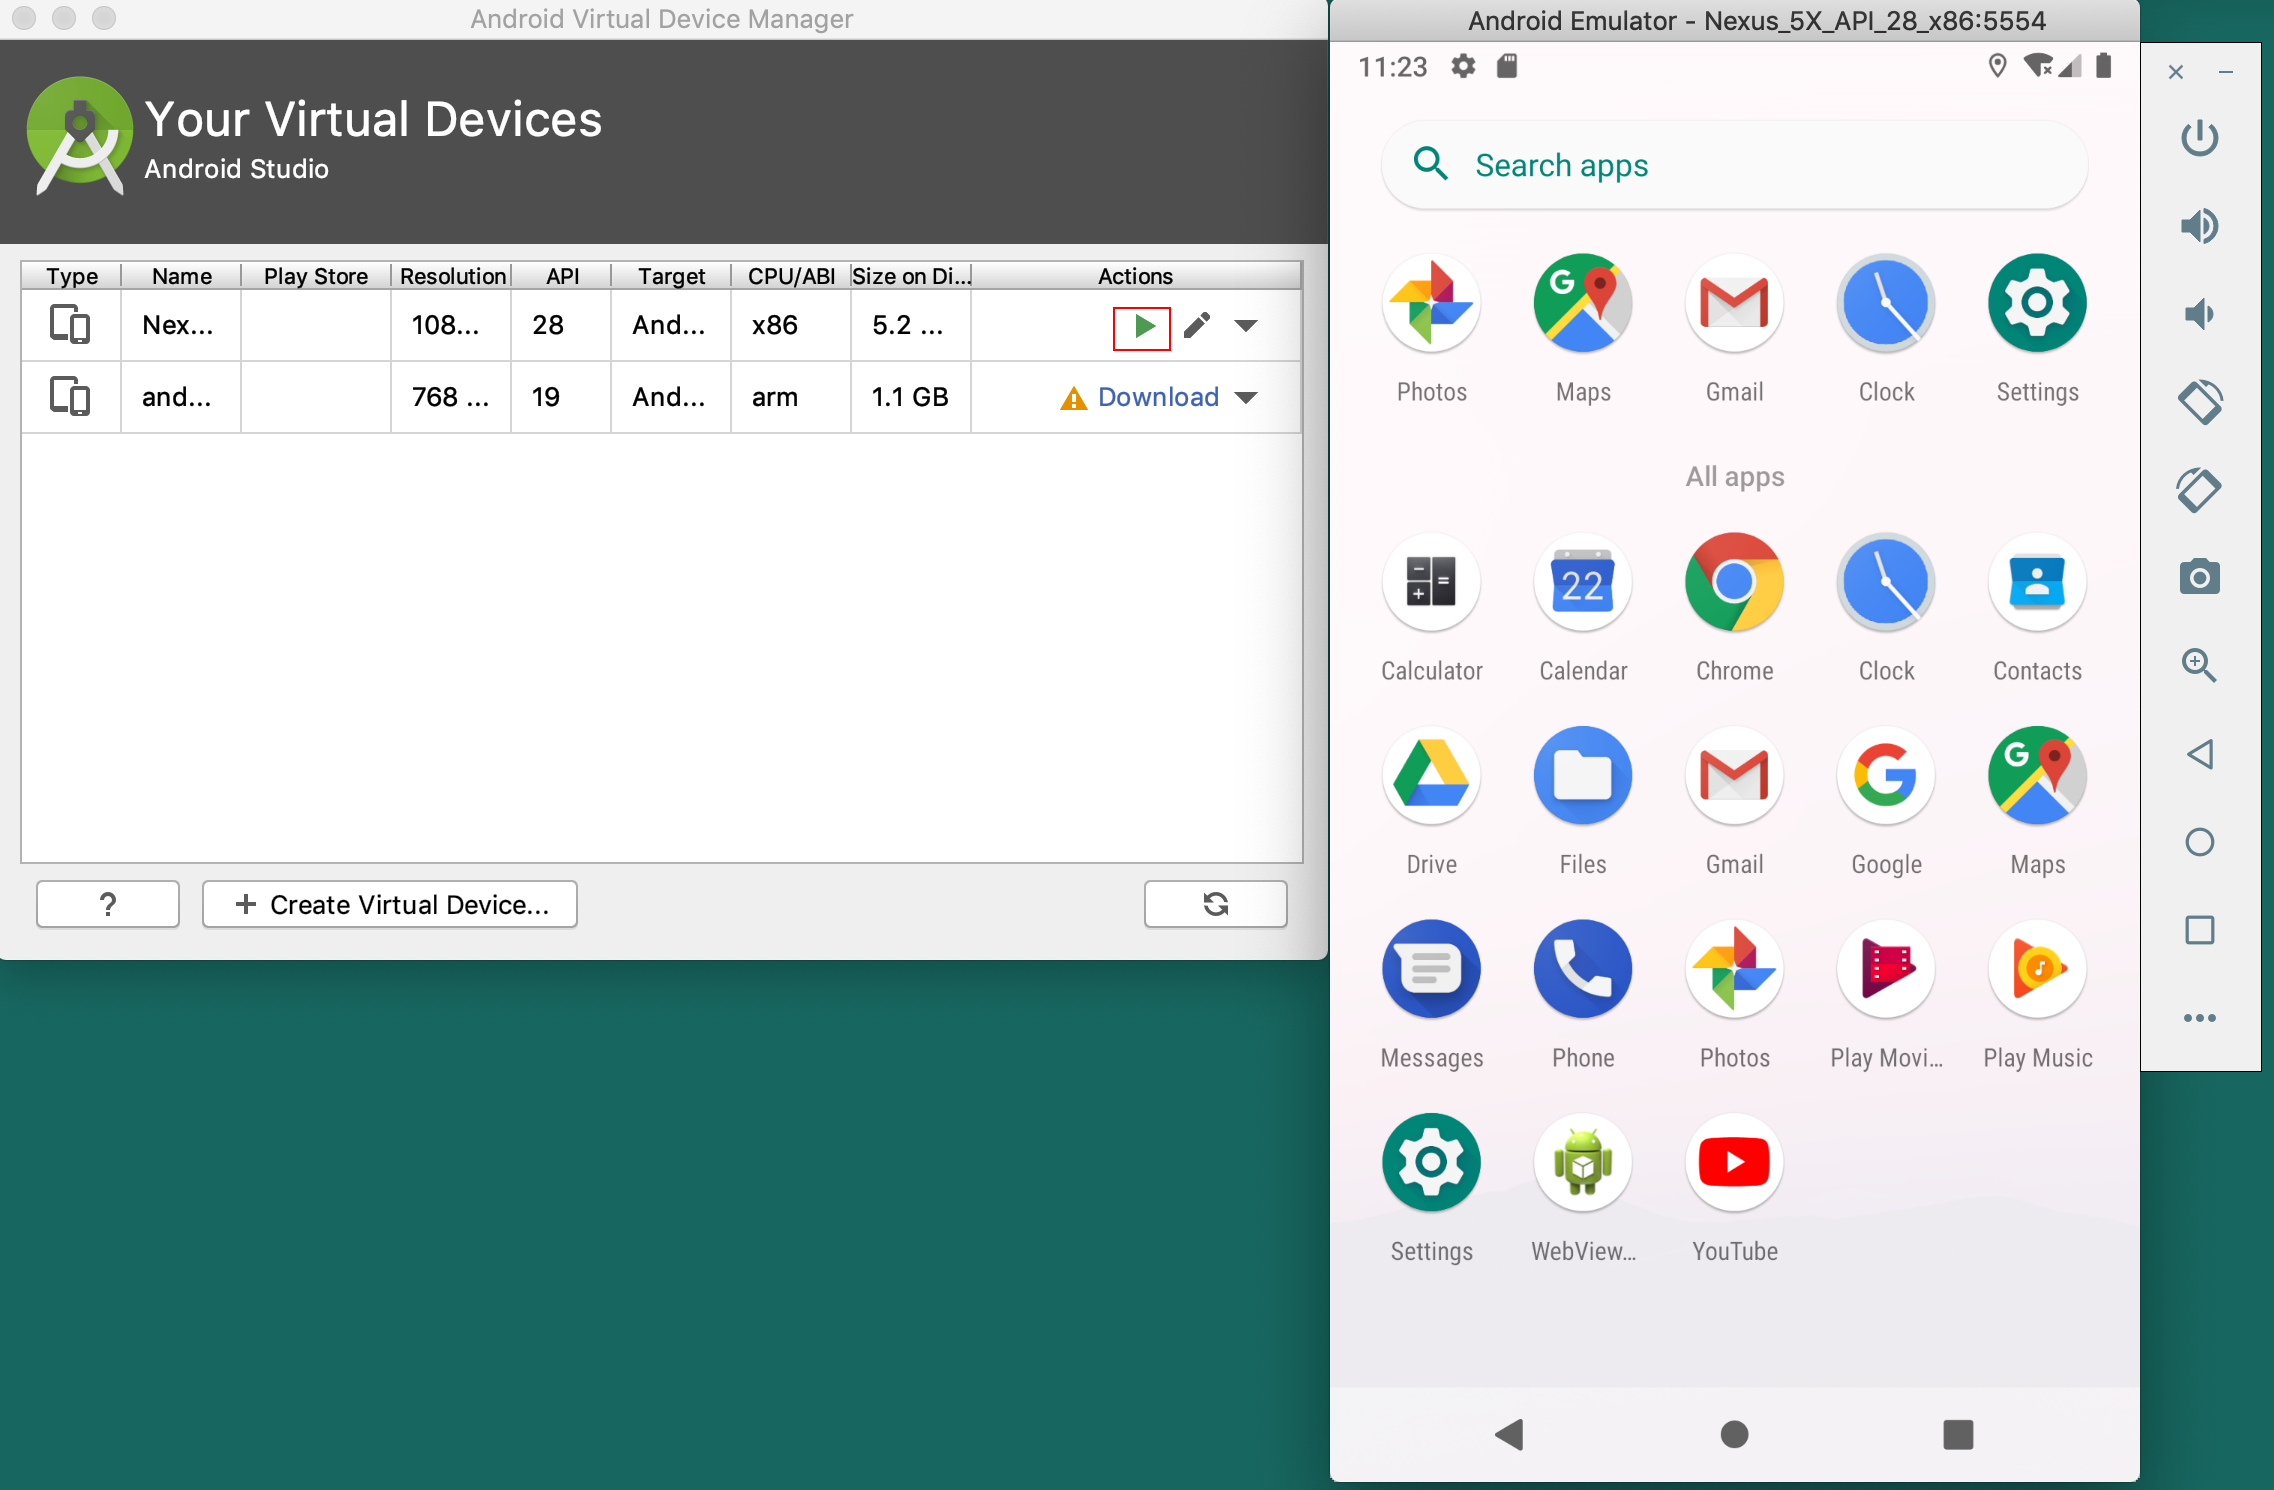Refresh the virtual device list
This screenshot has width=2274, height=1490.
pyautogui.click(x=1215, y=904)
